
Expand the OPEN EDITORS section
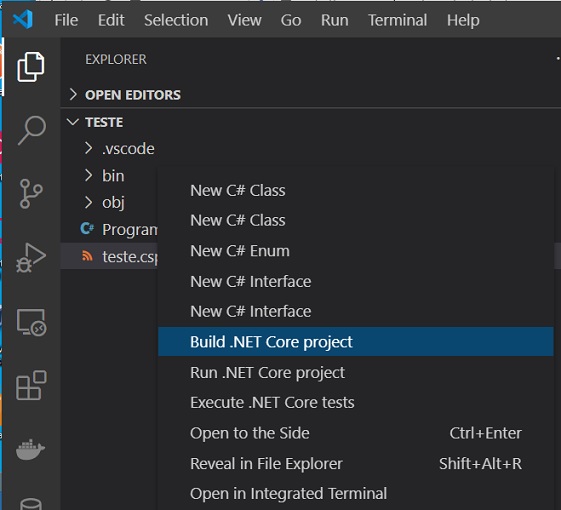(x=73, y=94)
